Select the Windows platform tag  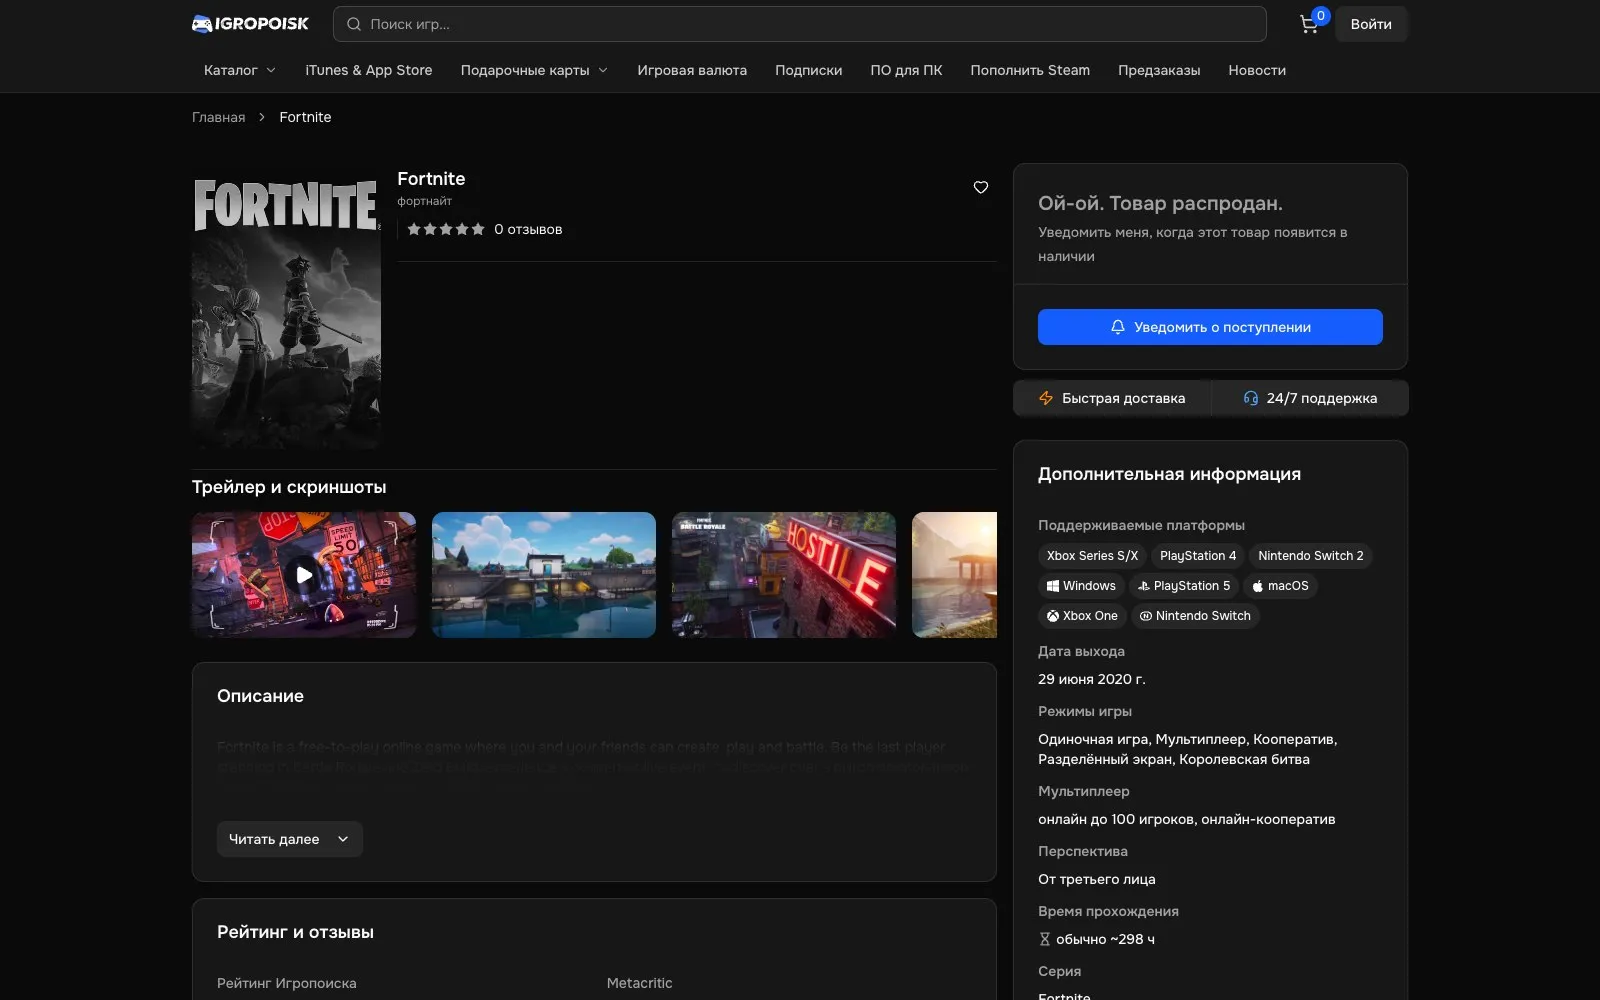pos(1081,586)
